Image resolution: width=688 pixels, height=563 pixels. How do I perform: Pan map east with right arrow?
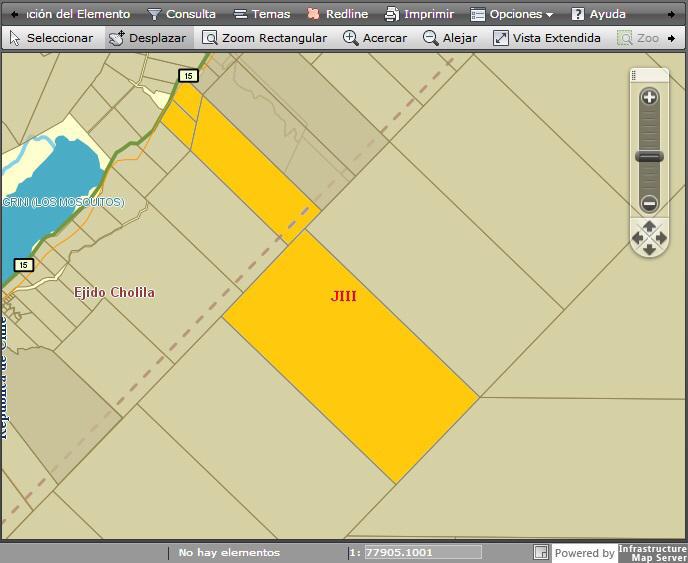point(661,238)
